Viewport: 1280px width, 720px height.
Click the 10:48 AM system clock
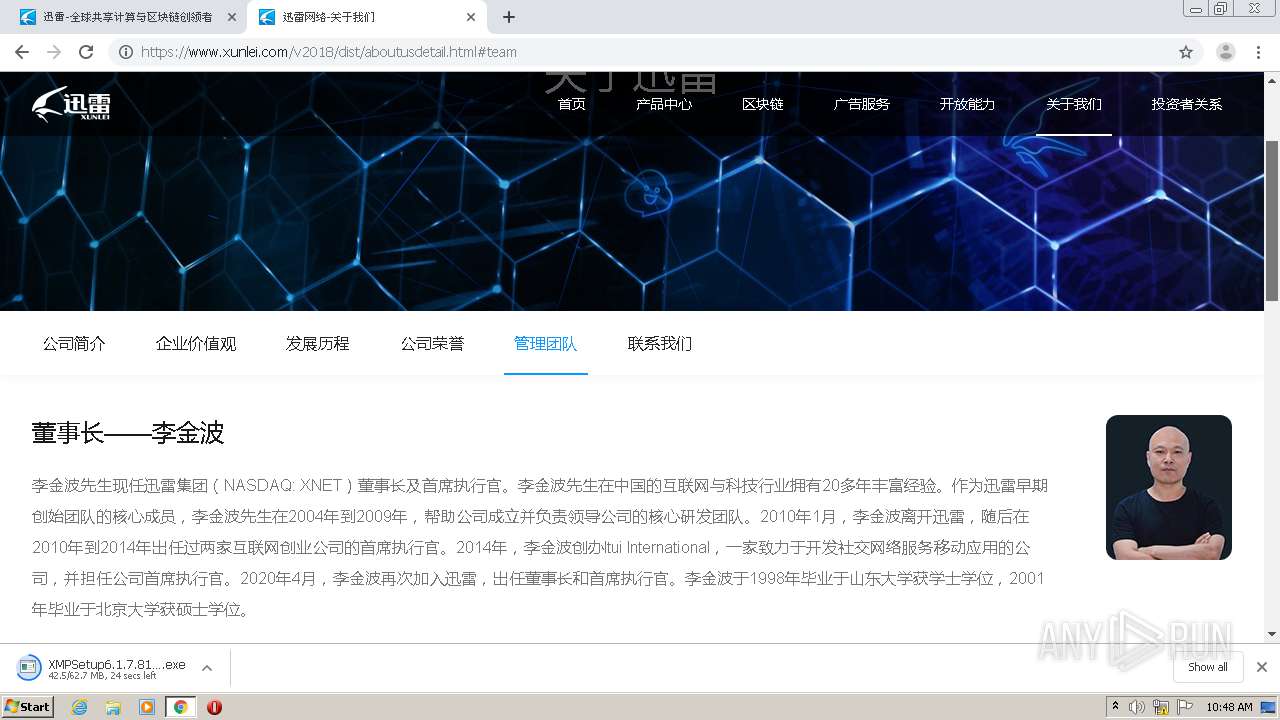coord(1229,707)
